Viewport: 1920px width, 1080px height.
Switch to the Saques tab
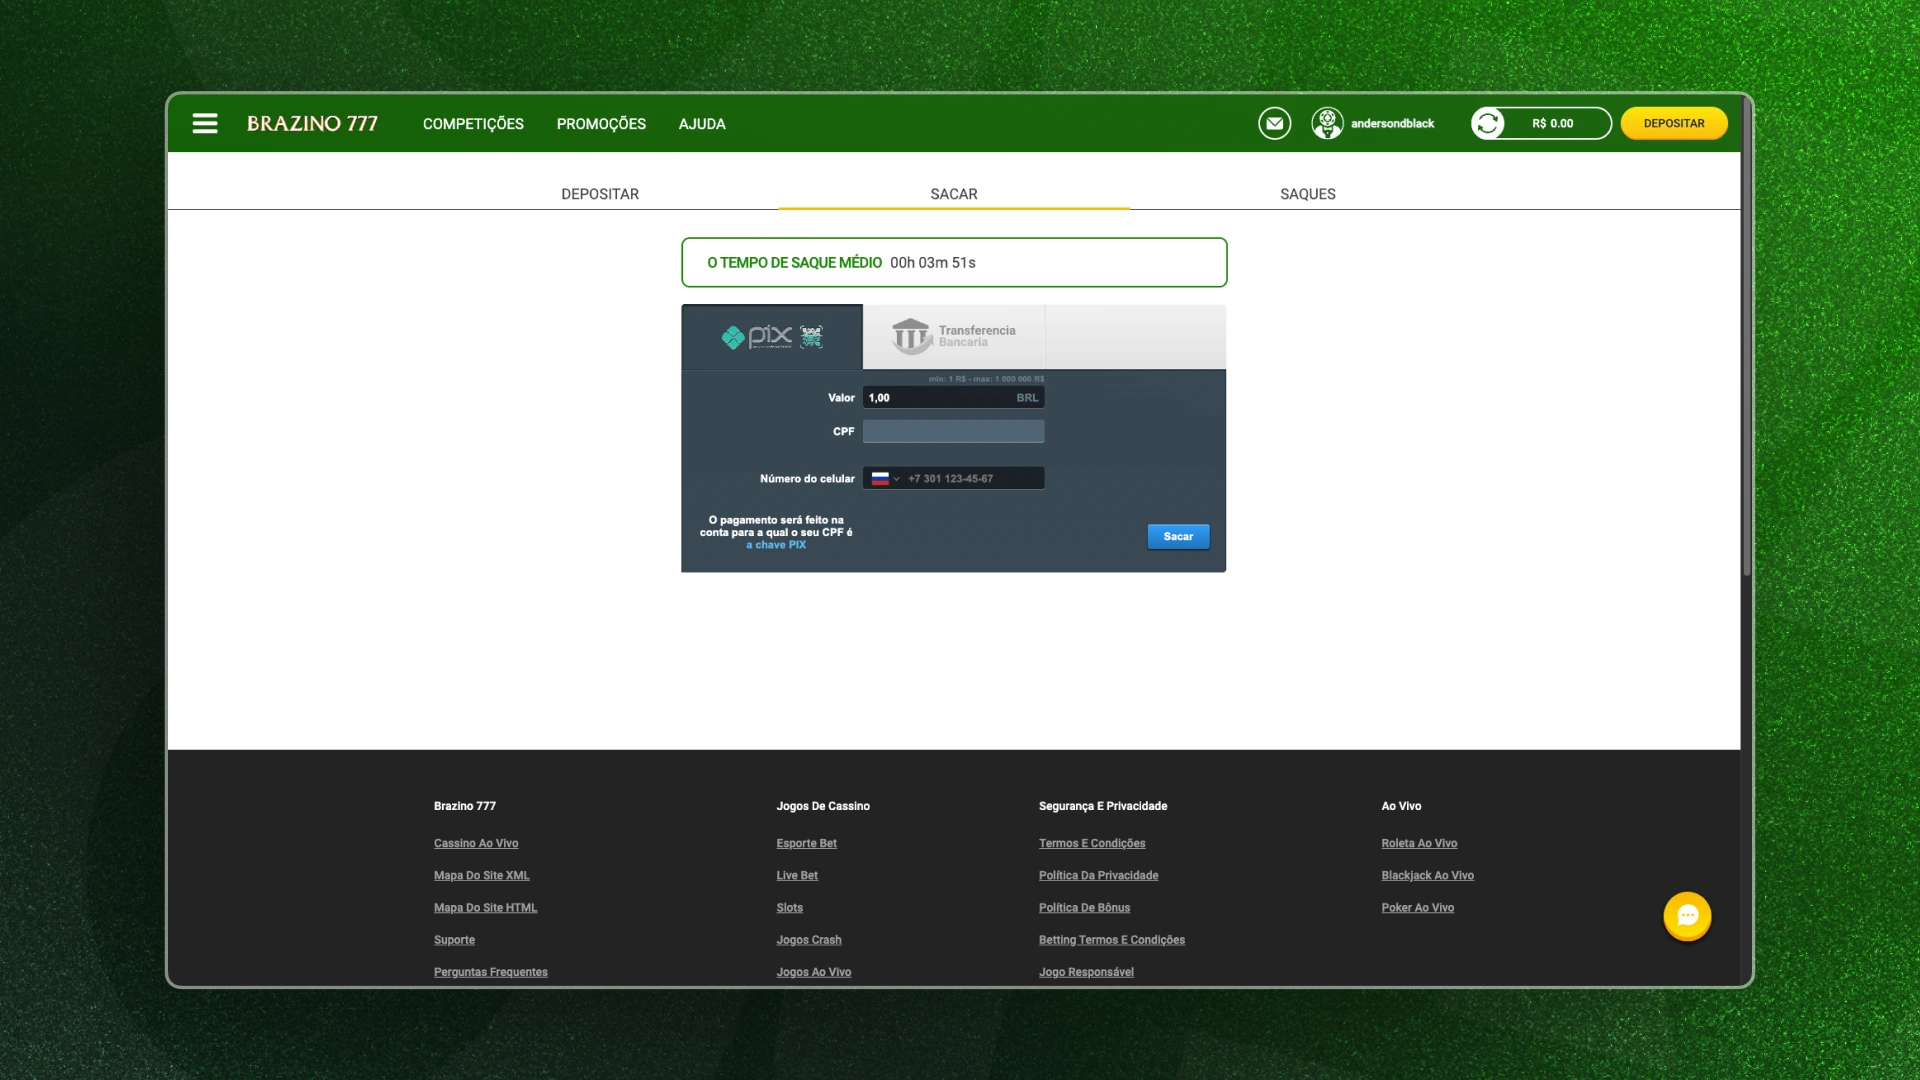click(1308, 194)
